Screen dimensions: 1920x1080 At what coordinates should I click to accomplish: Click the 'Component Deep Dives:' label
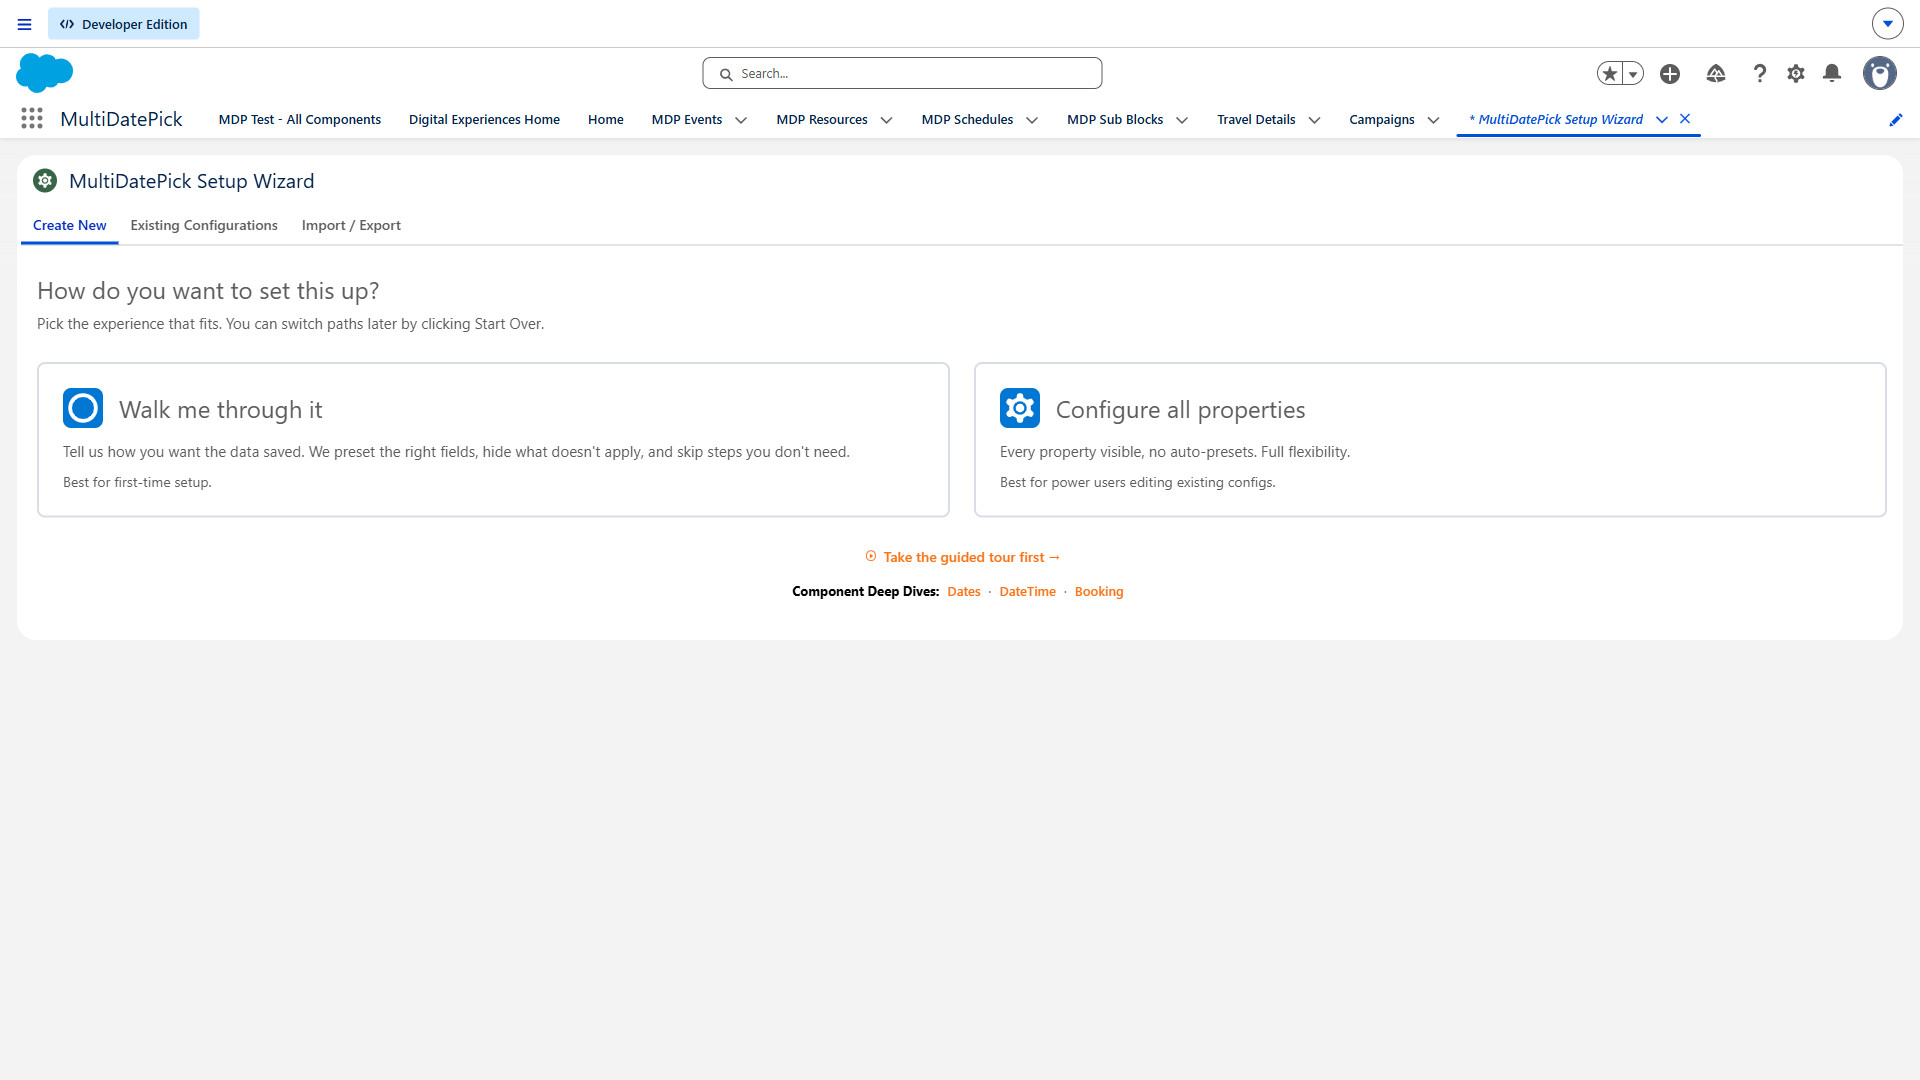pyautogui.click(x=866, y=591)
